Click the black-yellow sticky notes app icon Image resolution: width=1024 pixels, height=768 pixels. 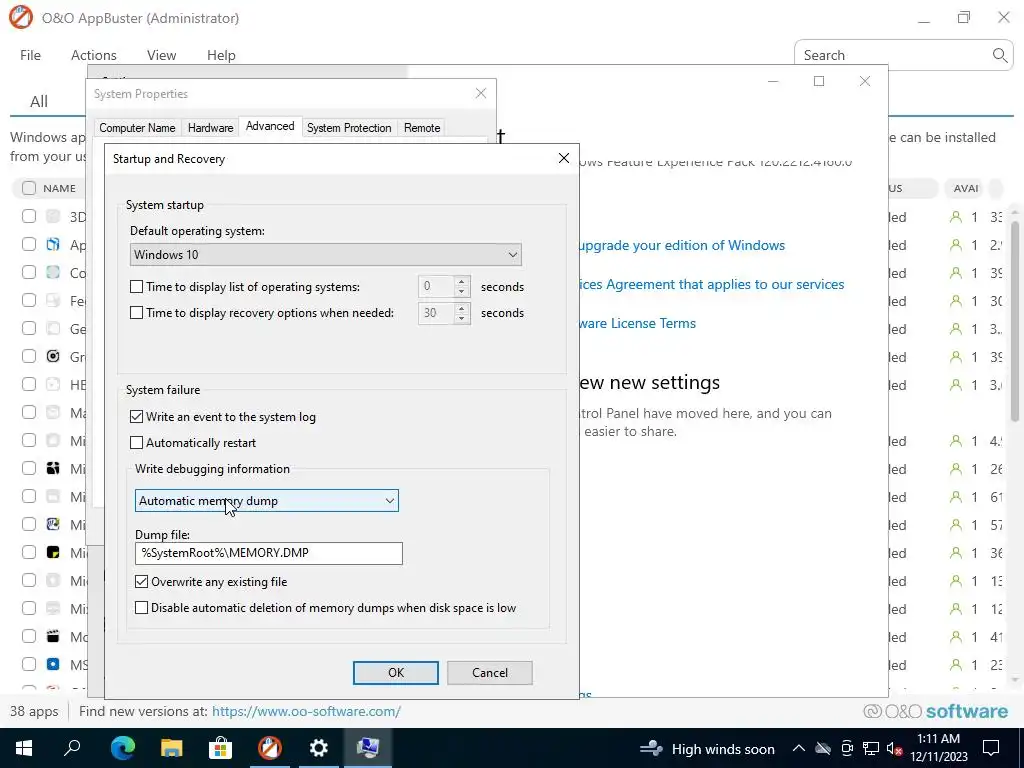(x=54, y=552)
